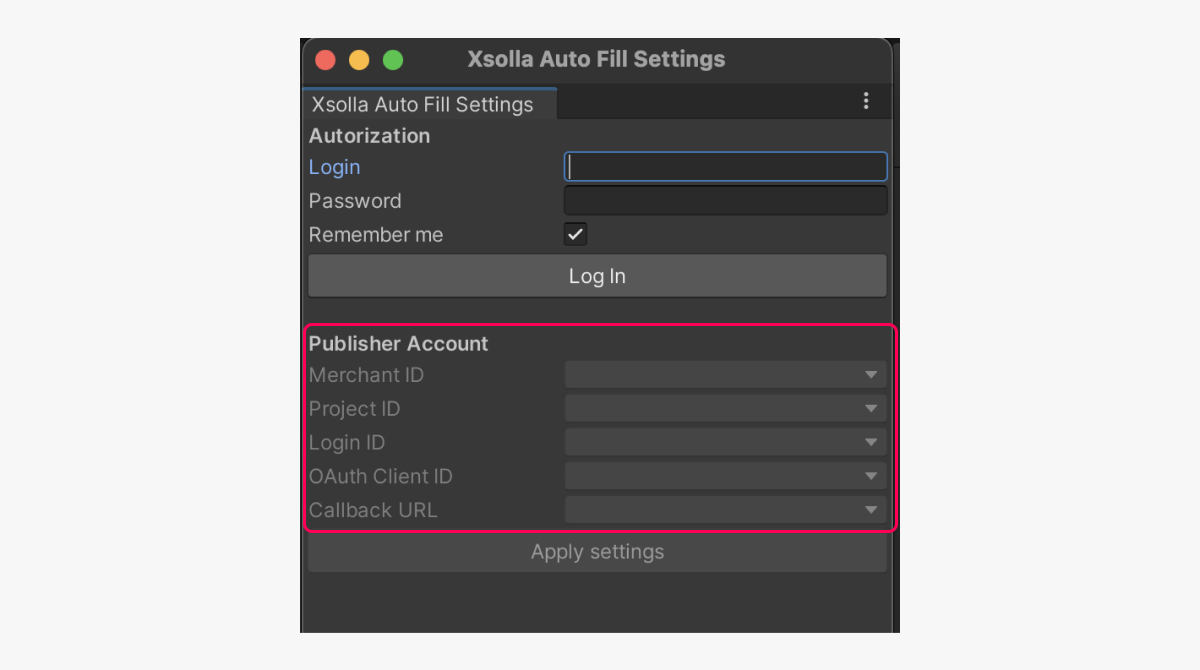Click the Remember me label
The height and width of the screenshot is (670, 1200).
click(x=376, y=235)
